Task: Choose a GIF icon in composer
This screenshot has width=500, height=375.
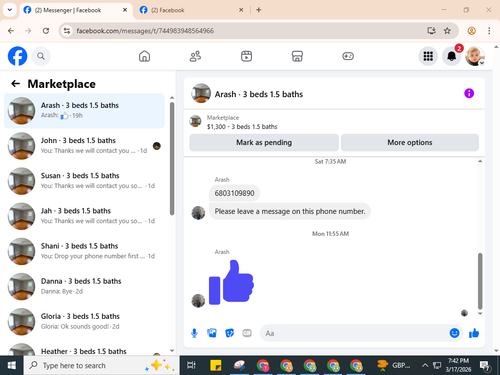Action: coord(247,333)
